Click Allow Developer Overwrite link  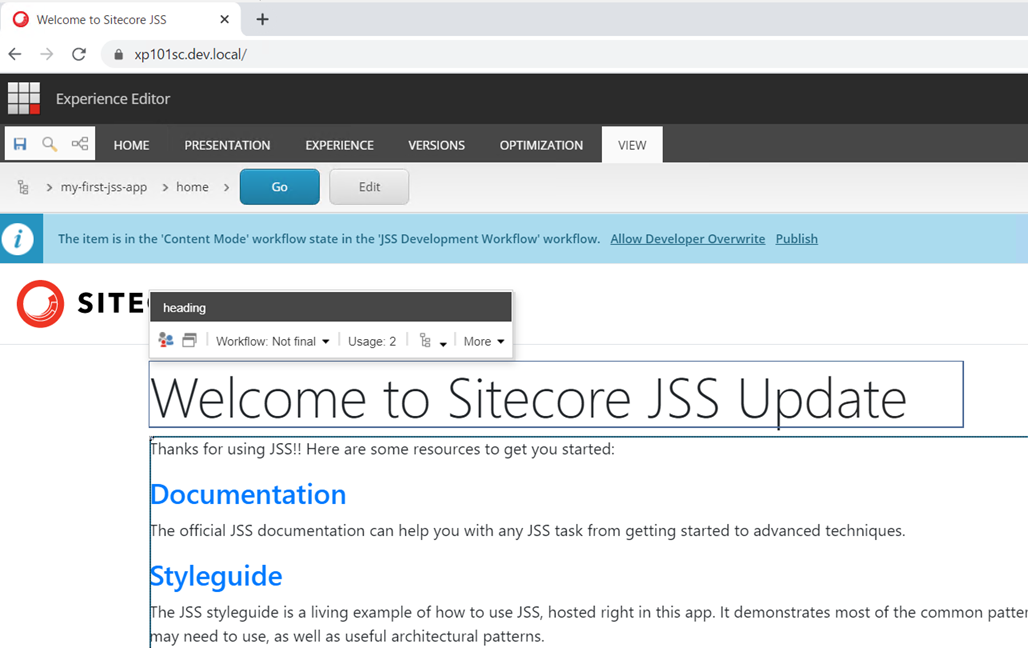point(688,239)
